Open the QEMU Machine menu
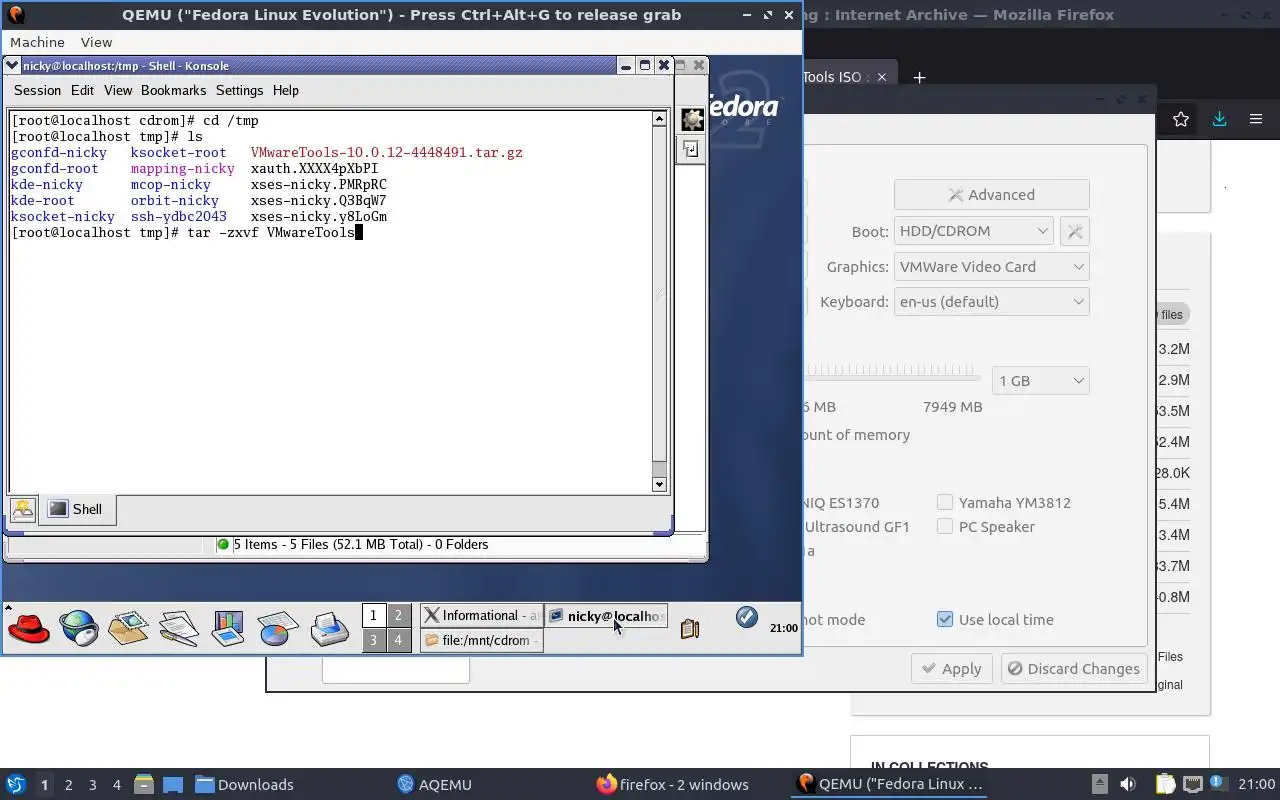This screenshot has height=800, width=1280. click(37, 42)
